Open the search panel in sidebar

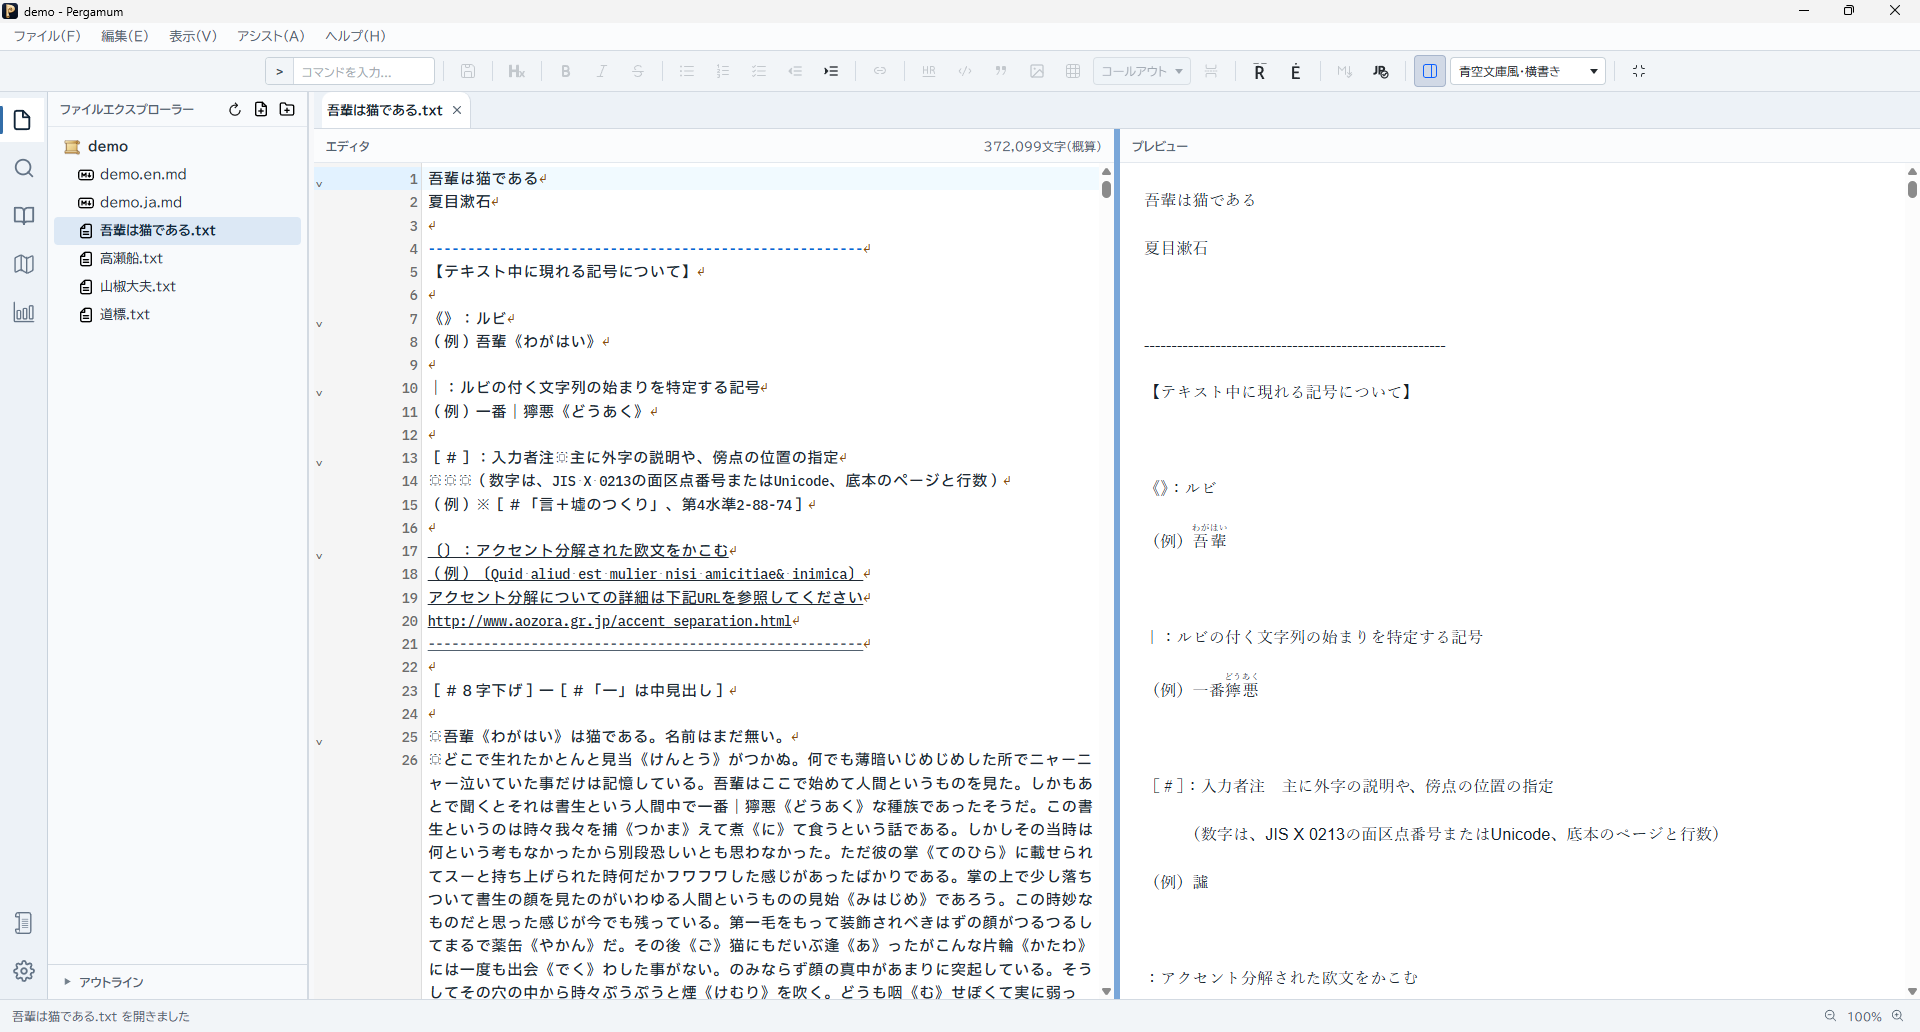[24, 168]
